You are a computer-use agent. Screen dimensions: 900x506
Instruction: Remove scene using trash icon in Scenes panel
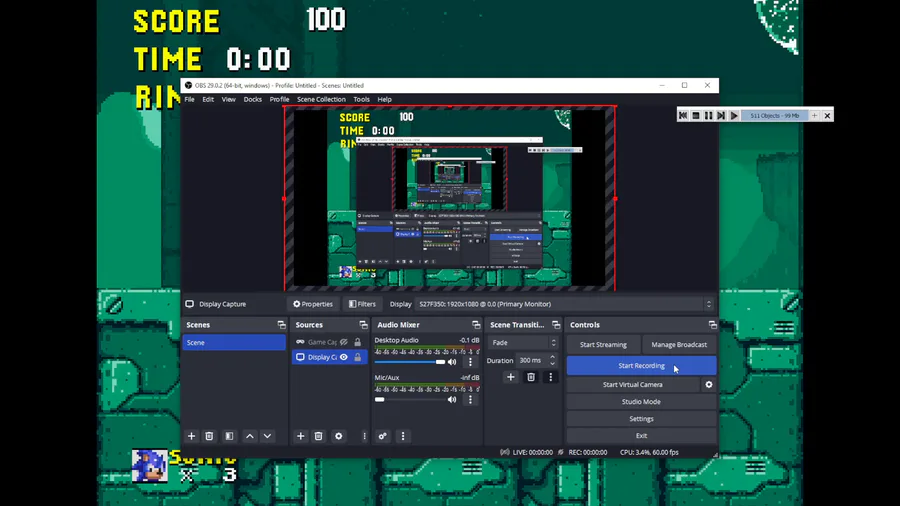pos(209,436)
